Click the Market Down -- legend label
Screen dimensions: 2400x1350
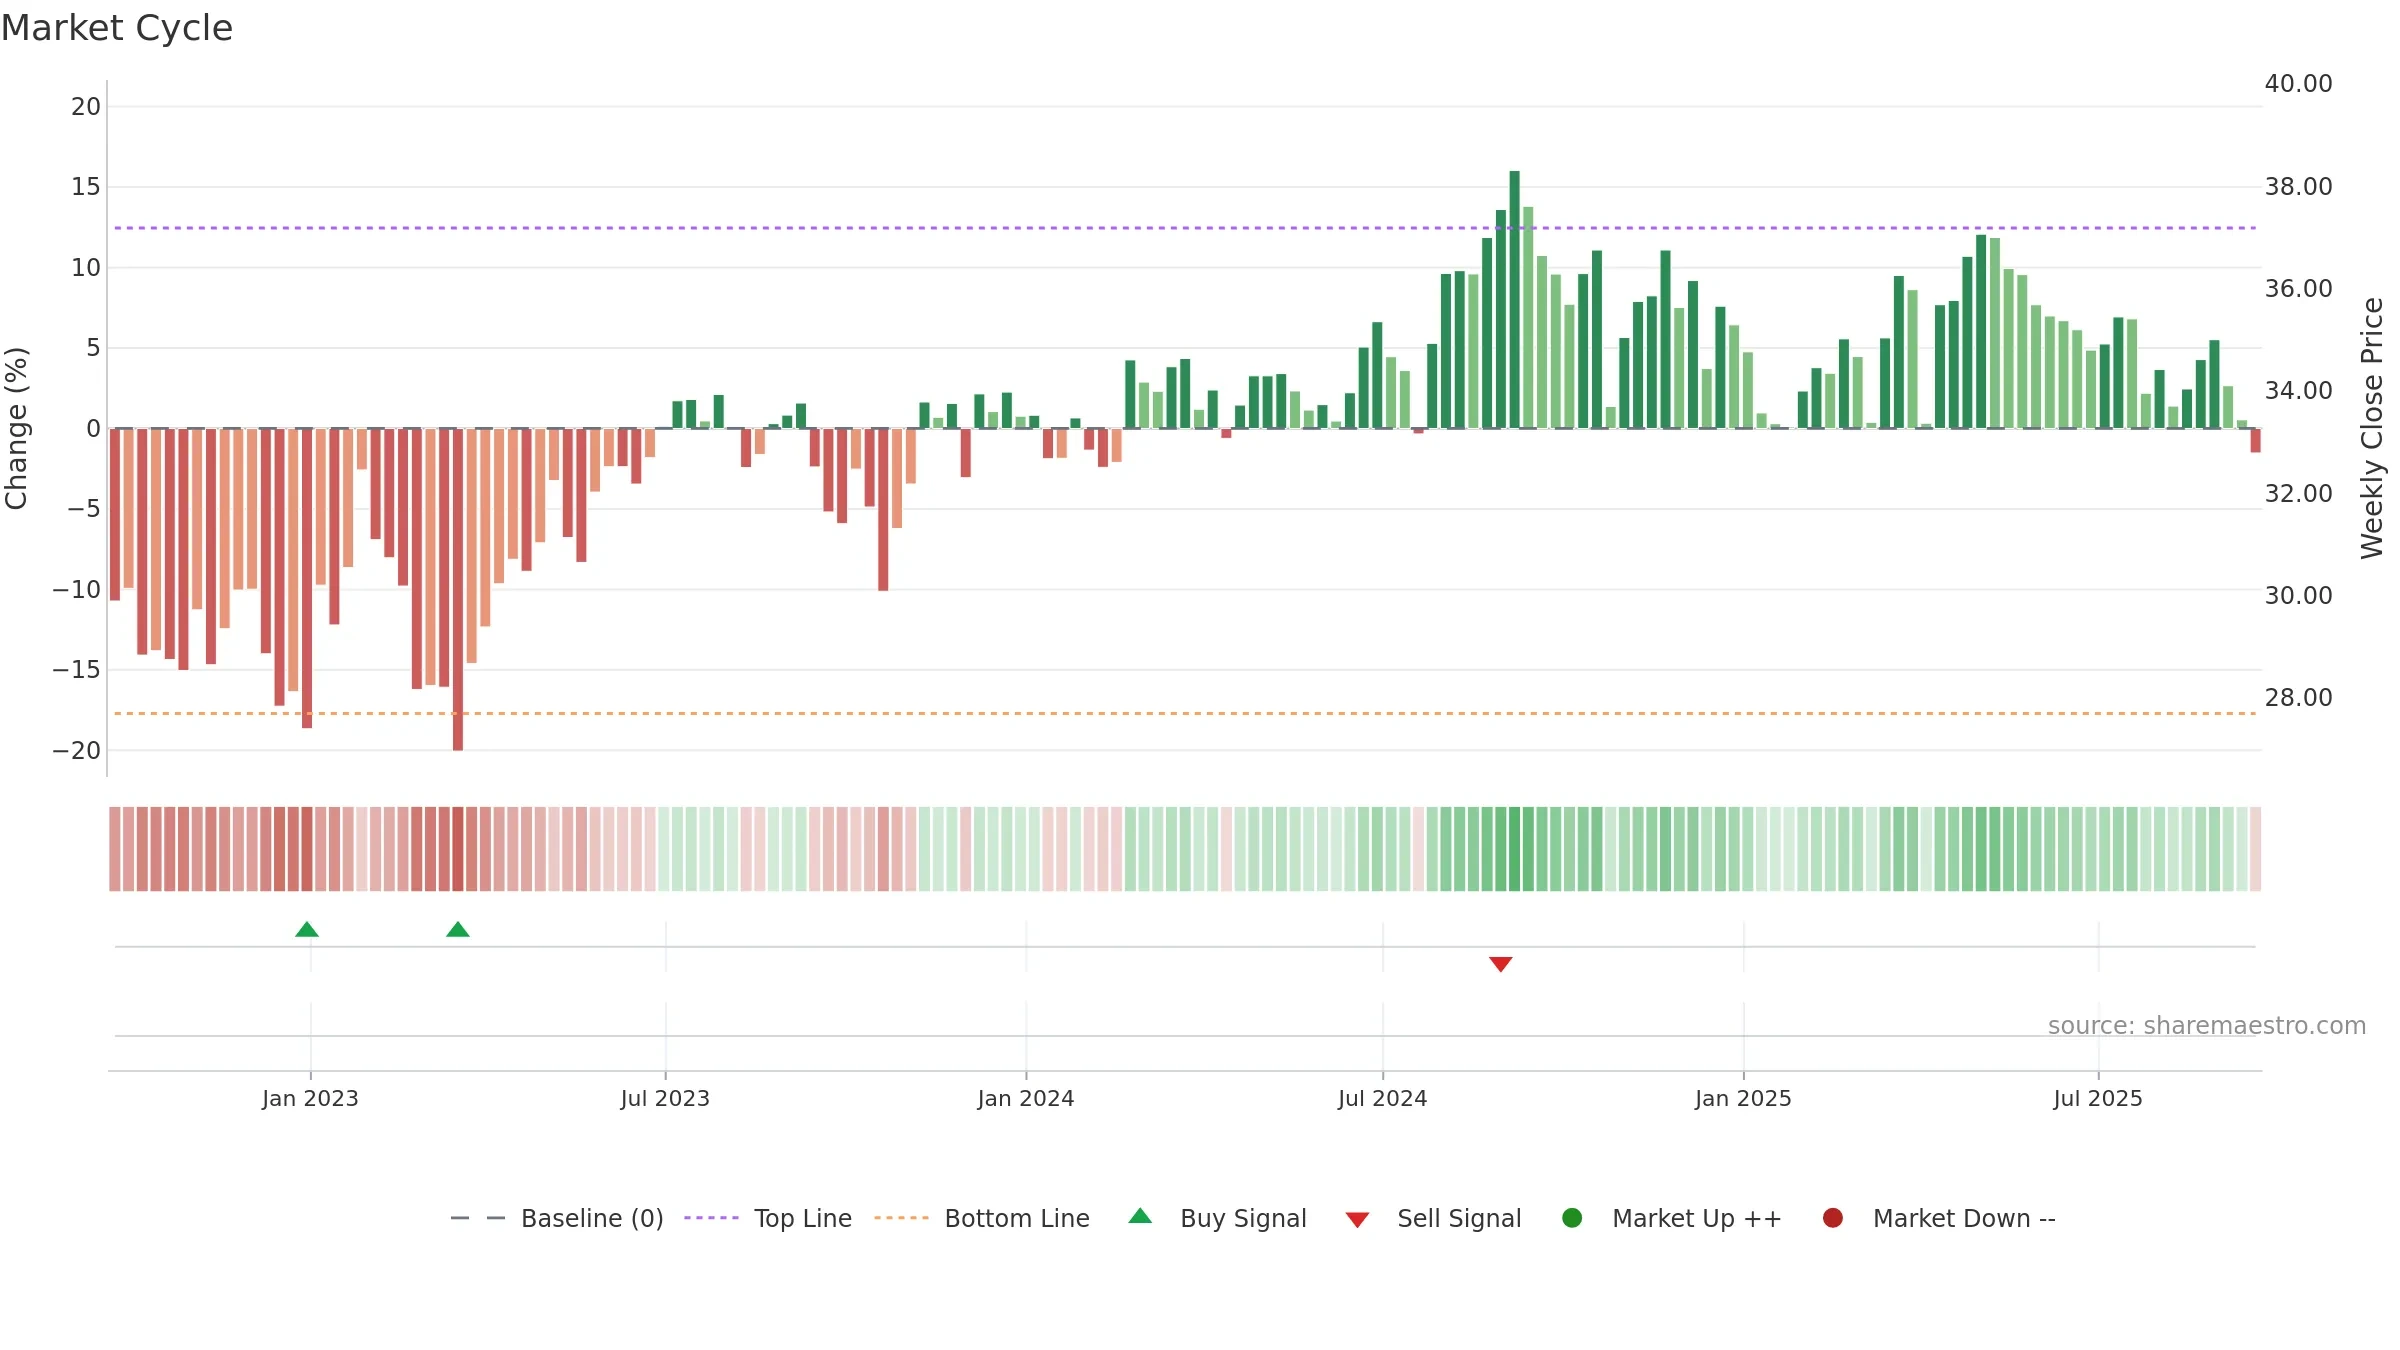1964,1218
